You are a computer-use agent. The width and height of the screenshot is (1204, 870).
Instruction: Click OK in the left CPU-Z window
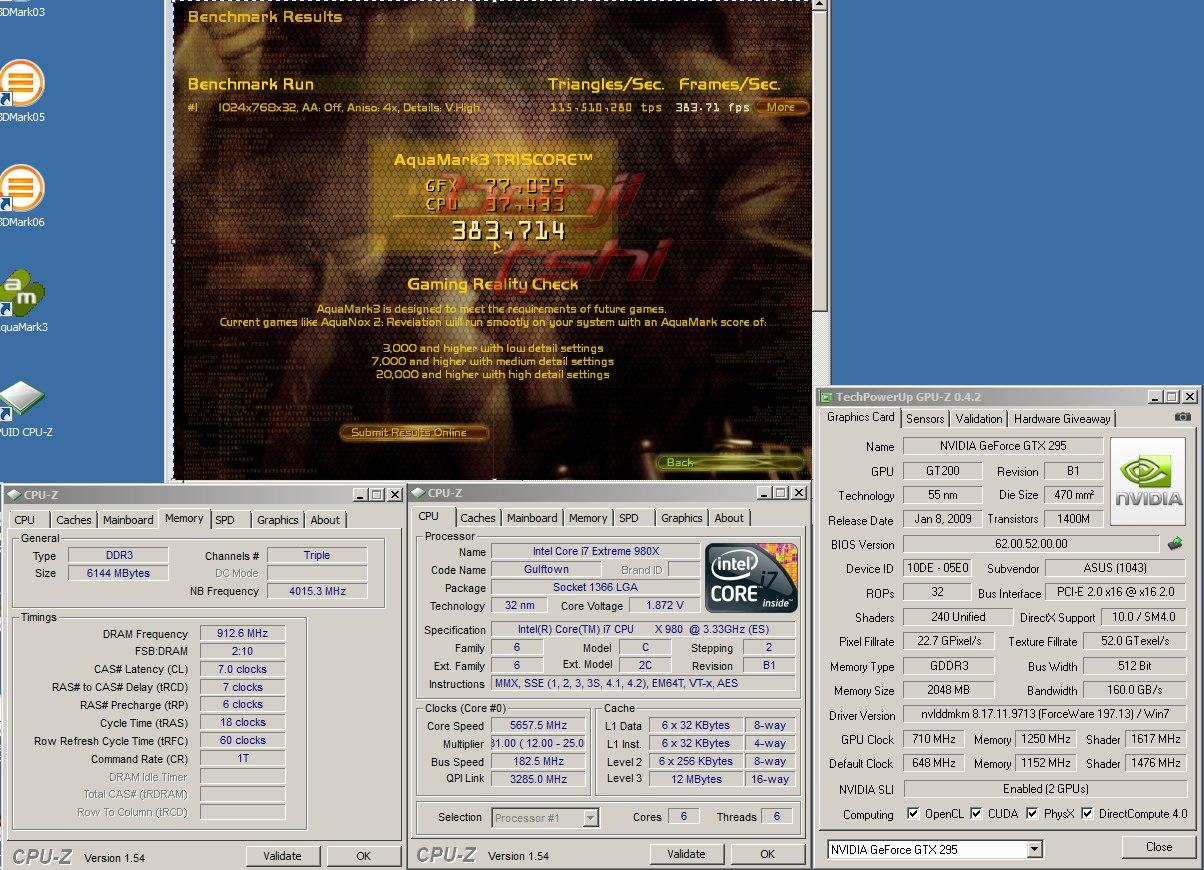[364, 856]
